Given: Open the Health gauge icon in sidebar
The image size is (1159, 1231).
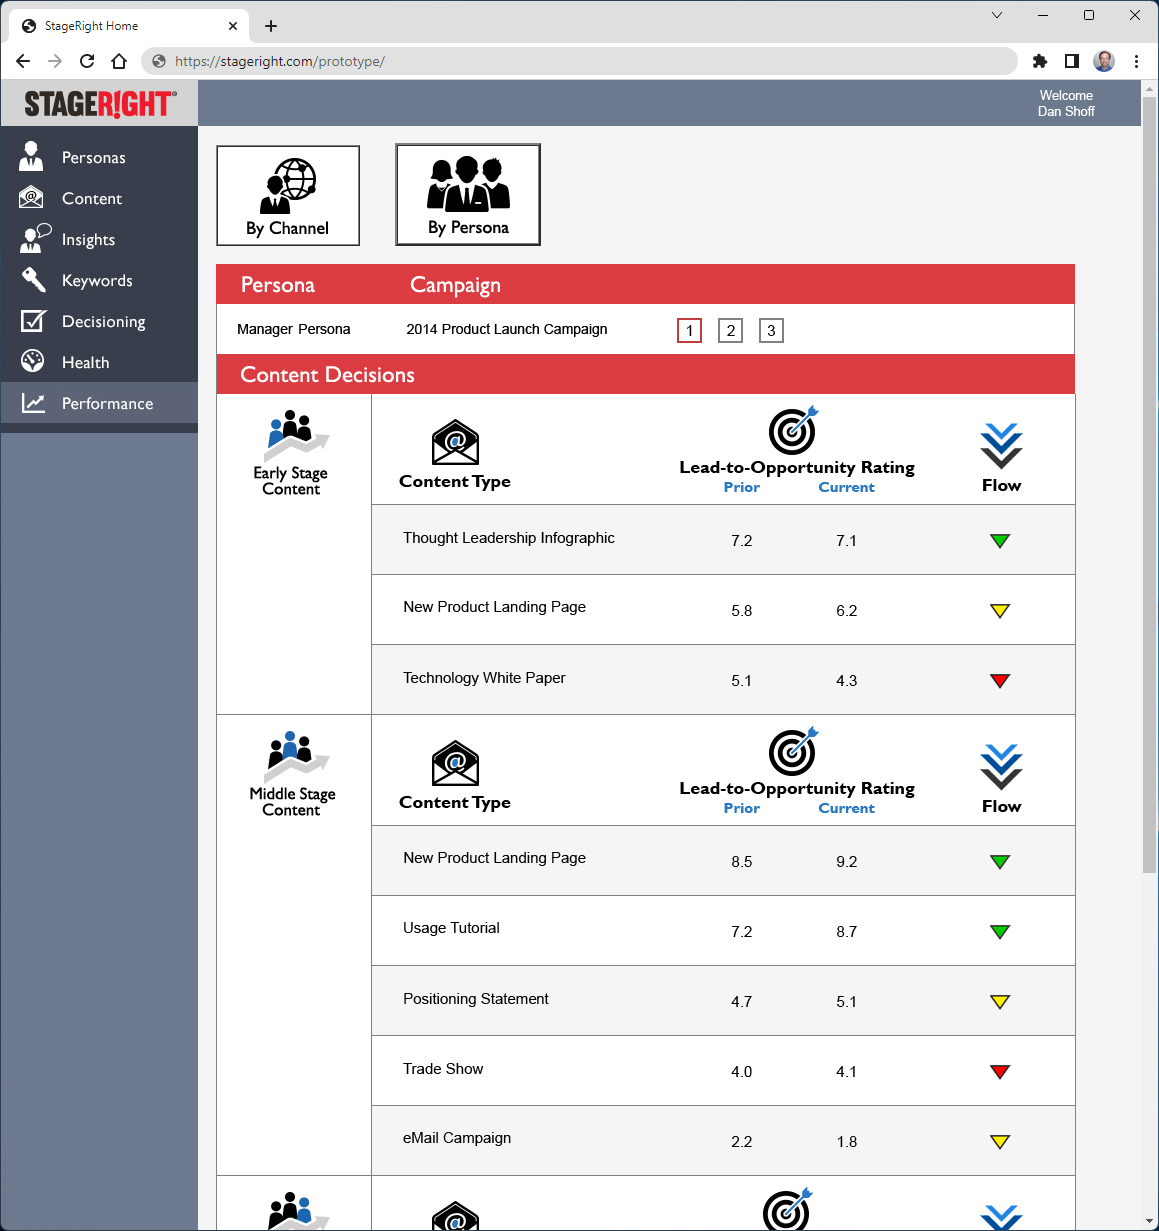Looking at the screenshot, I should pos(33,361).
